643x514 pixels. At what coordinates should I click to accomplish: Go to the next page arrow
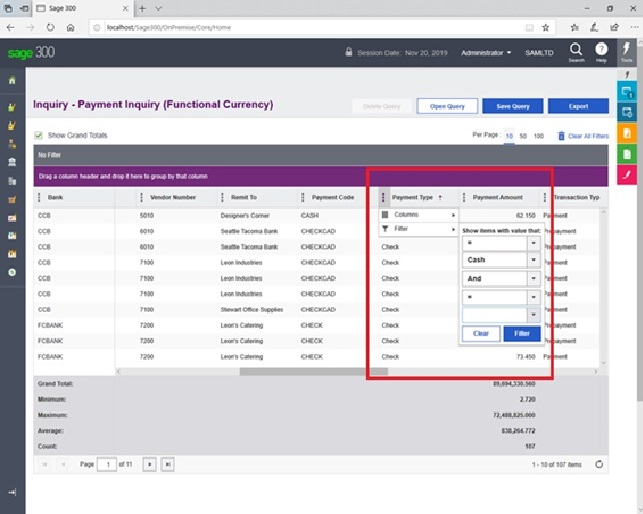(x=149, y=464)
